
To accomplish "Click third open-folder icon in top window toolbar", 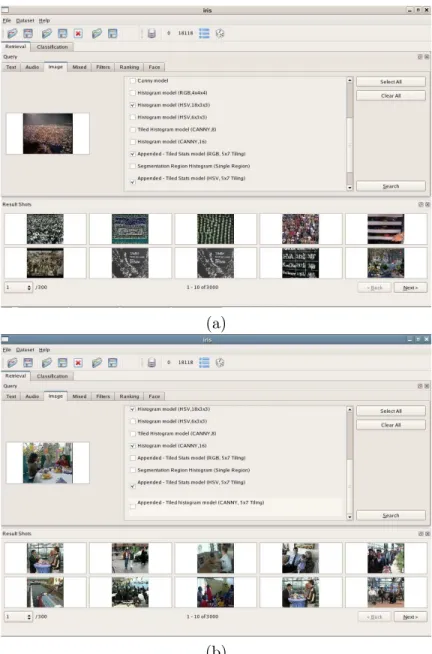I will (97, 33).
